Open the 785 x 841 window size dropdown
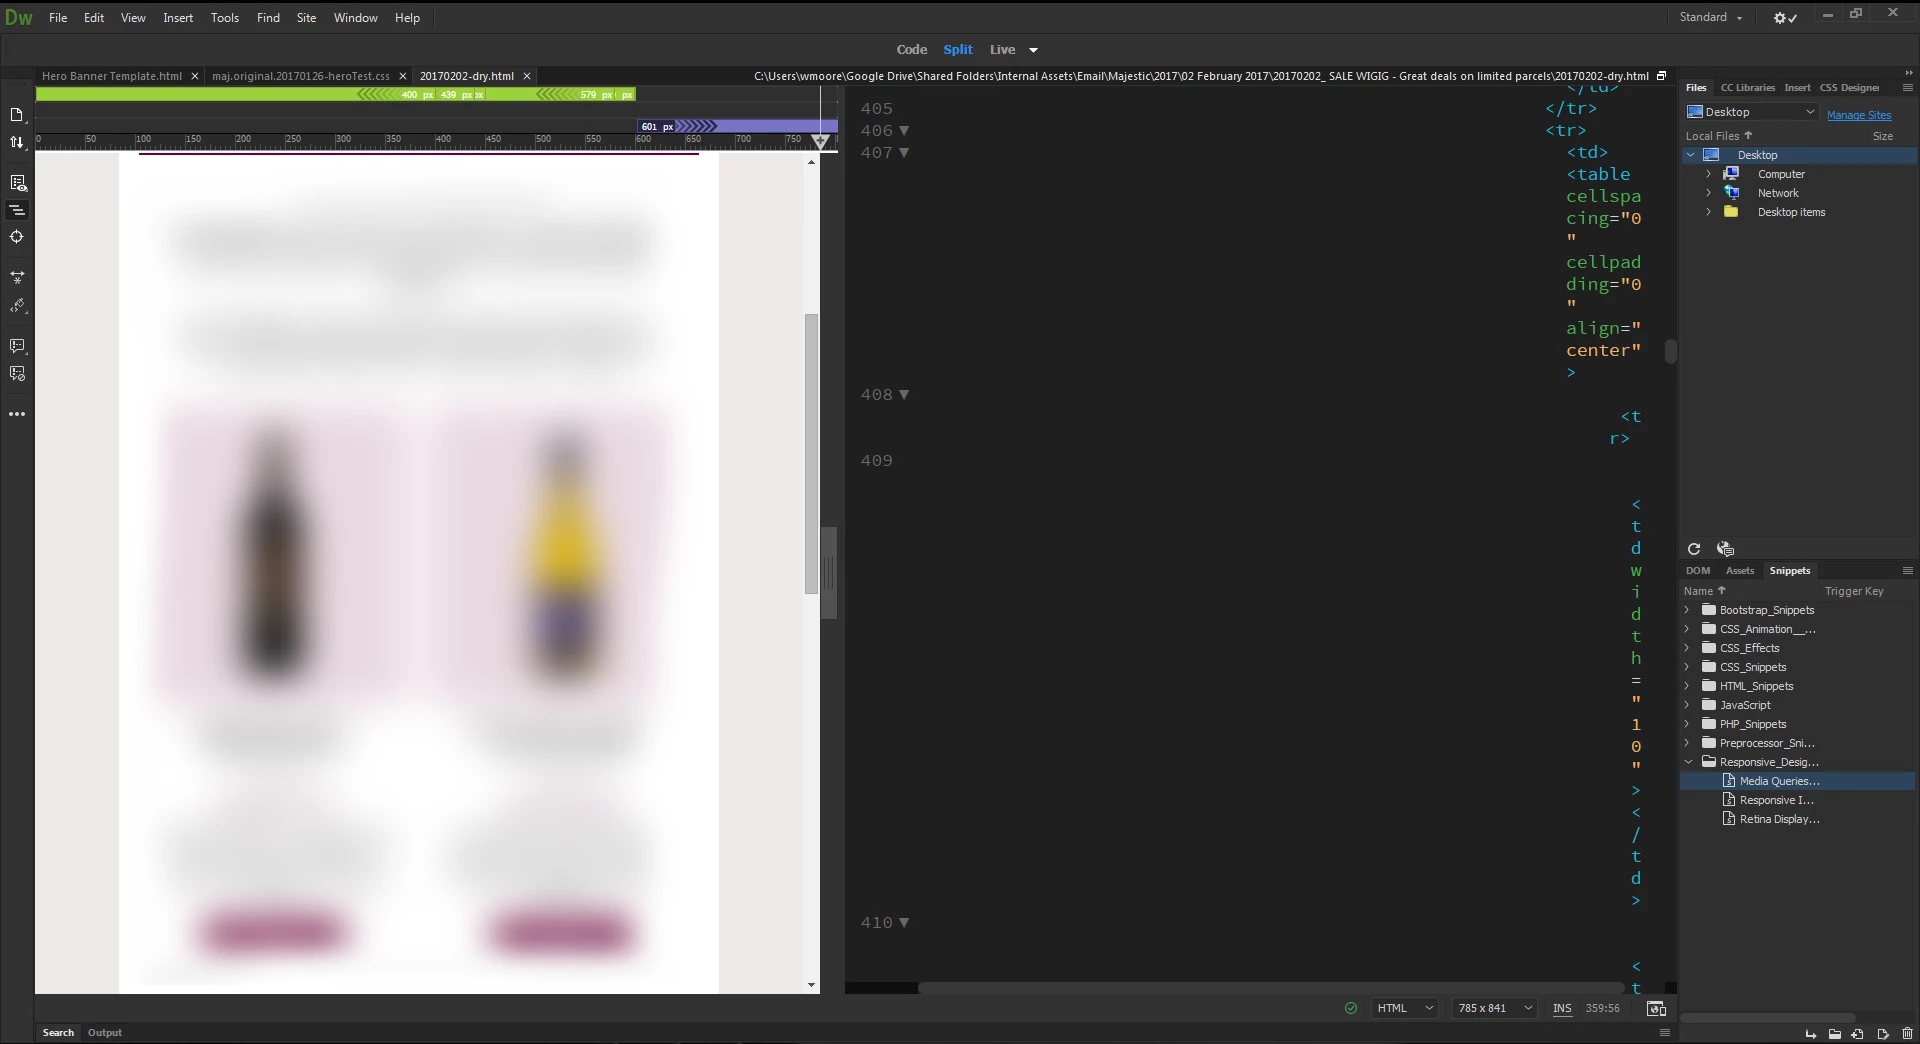1920x1044 pixels. [x=1495, y=1008]
